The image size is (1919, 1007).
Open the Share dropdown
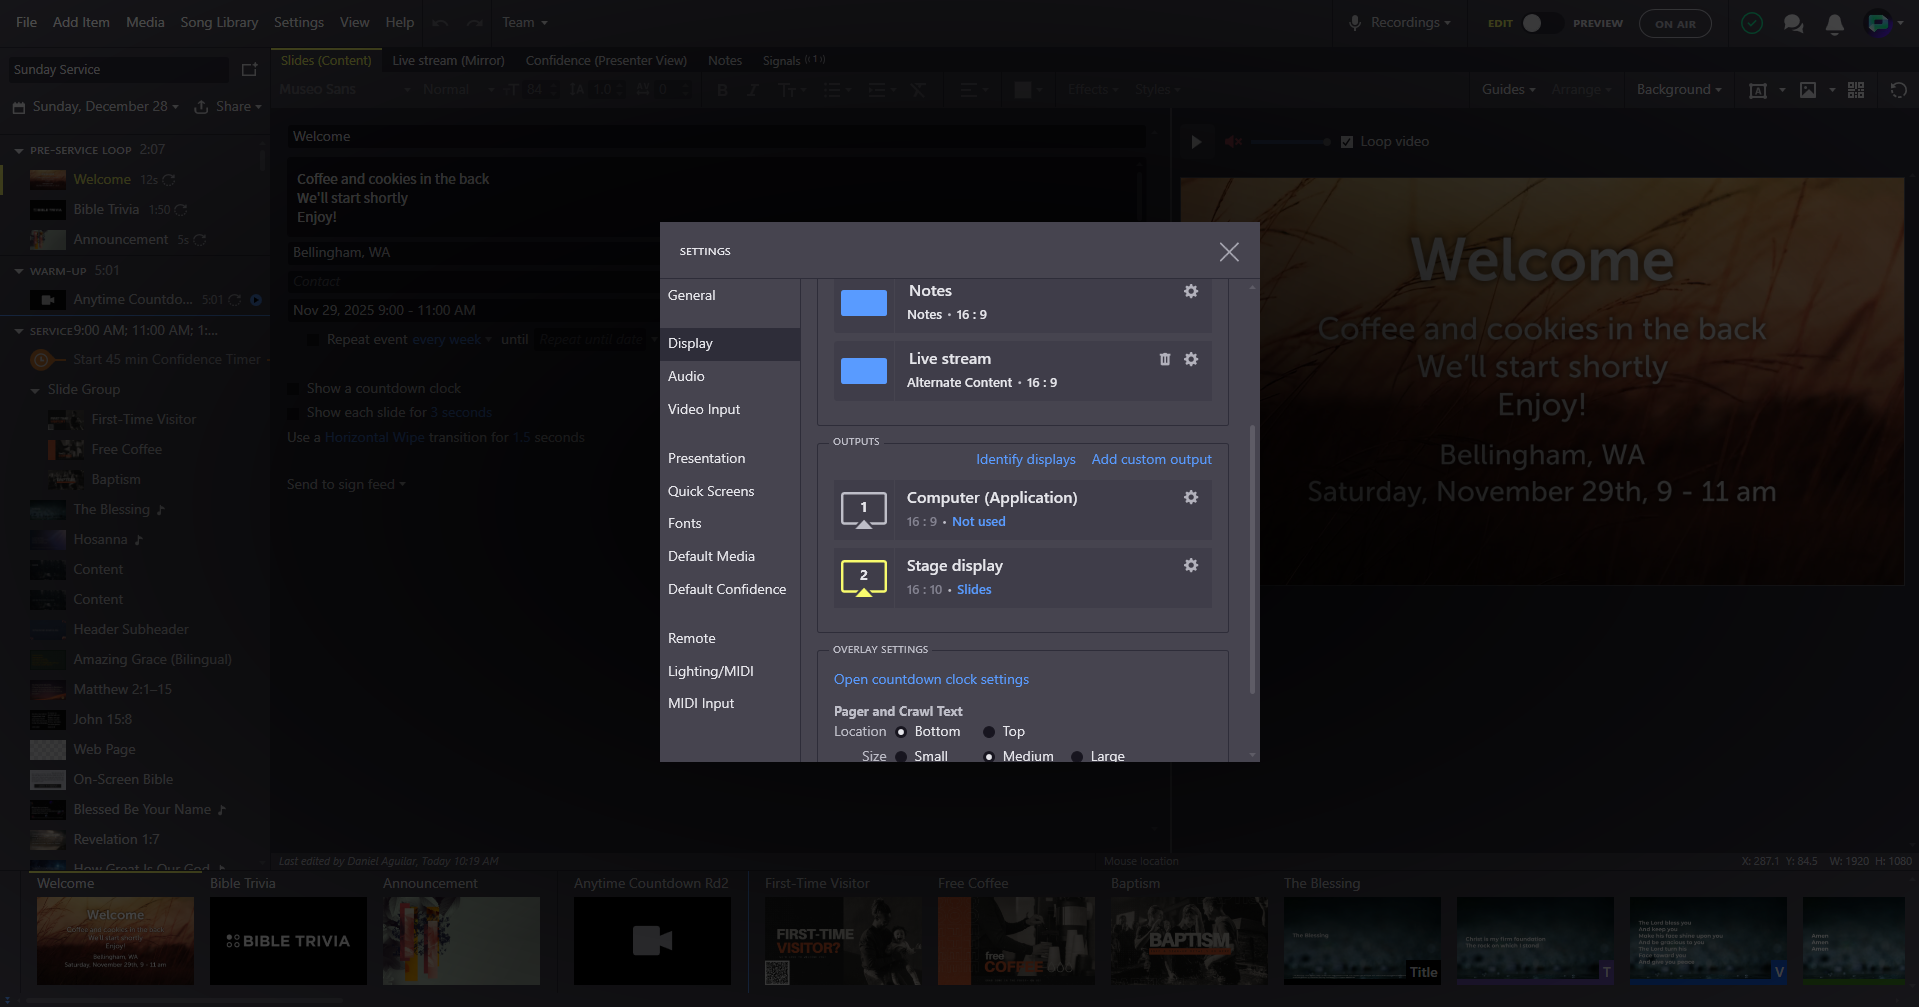click(239, 106)
